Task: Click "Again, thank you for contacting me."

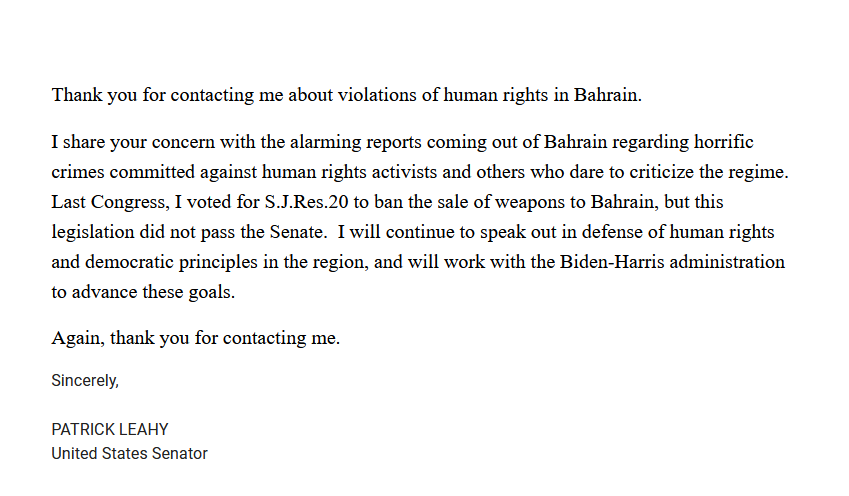Action: click(195, 338)
